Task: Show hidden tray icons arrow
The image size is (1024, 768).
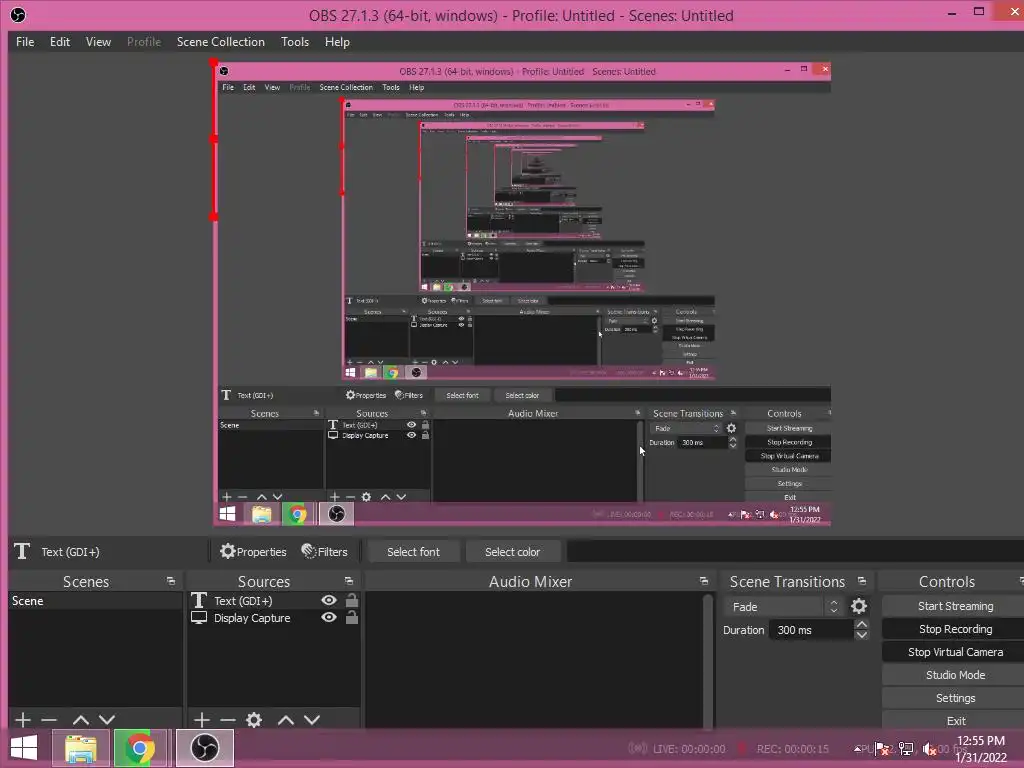Action: [857, 749]
